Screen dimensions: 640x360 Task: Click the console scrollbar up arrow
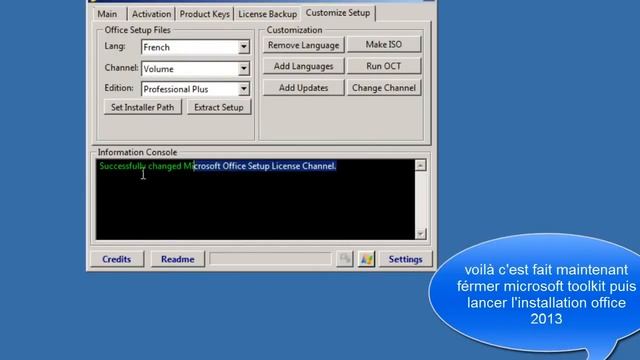(420, 165)
